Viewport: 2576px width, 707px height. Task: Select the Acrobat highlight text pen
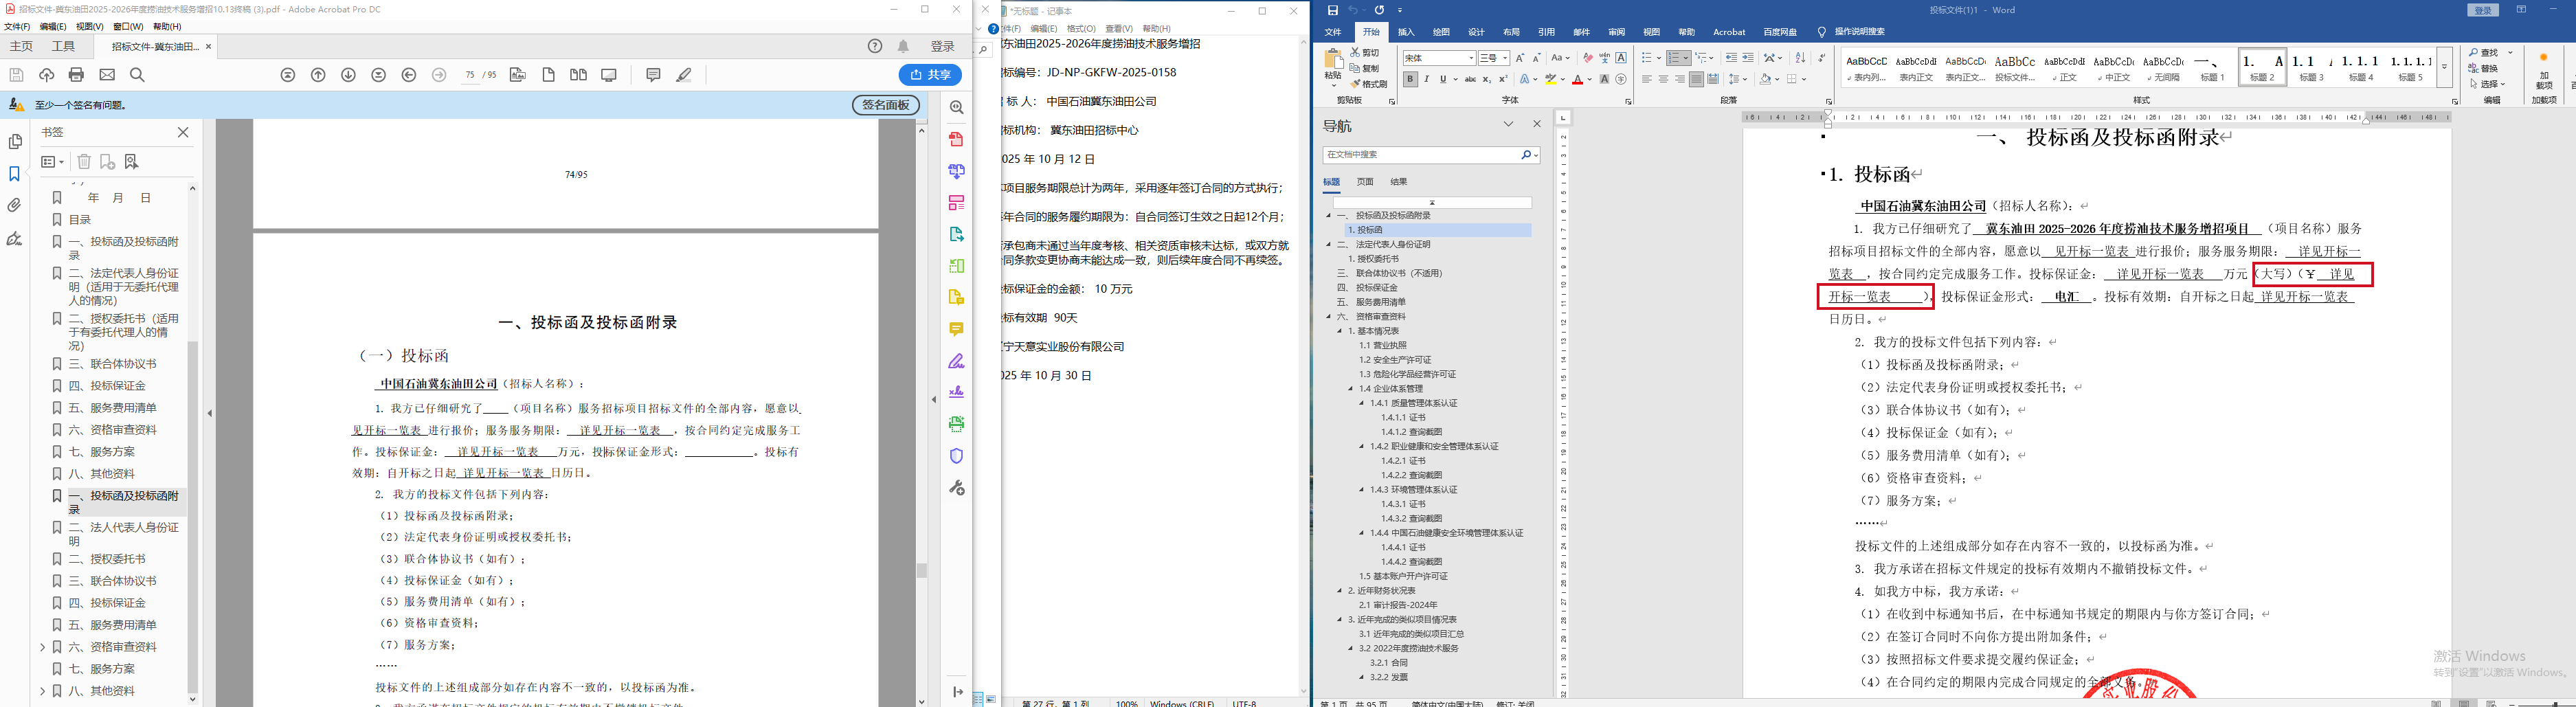point(684,75)
